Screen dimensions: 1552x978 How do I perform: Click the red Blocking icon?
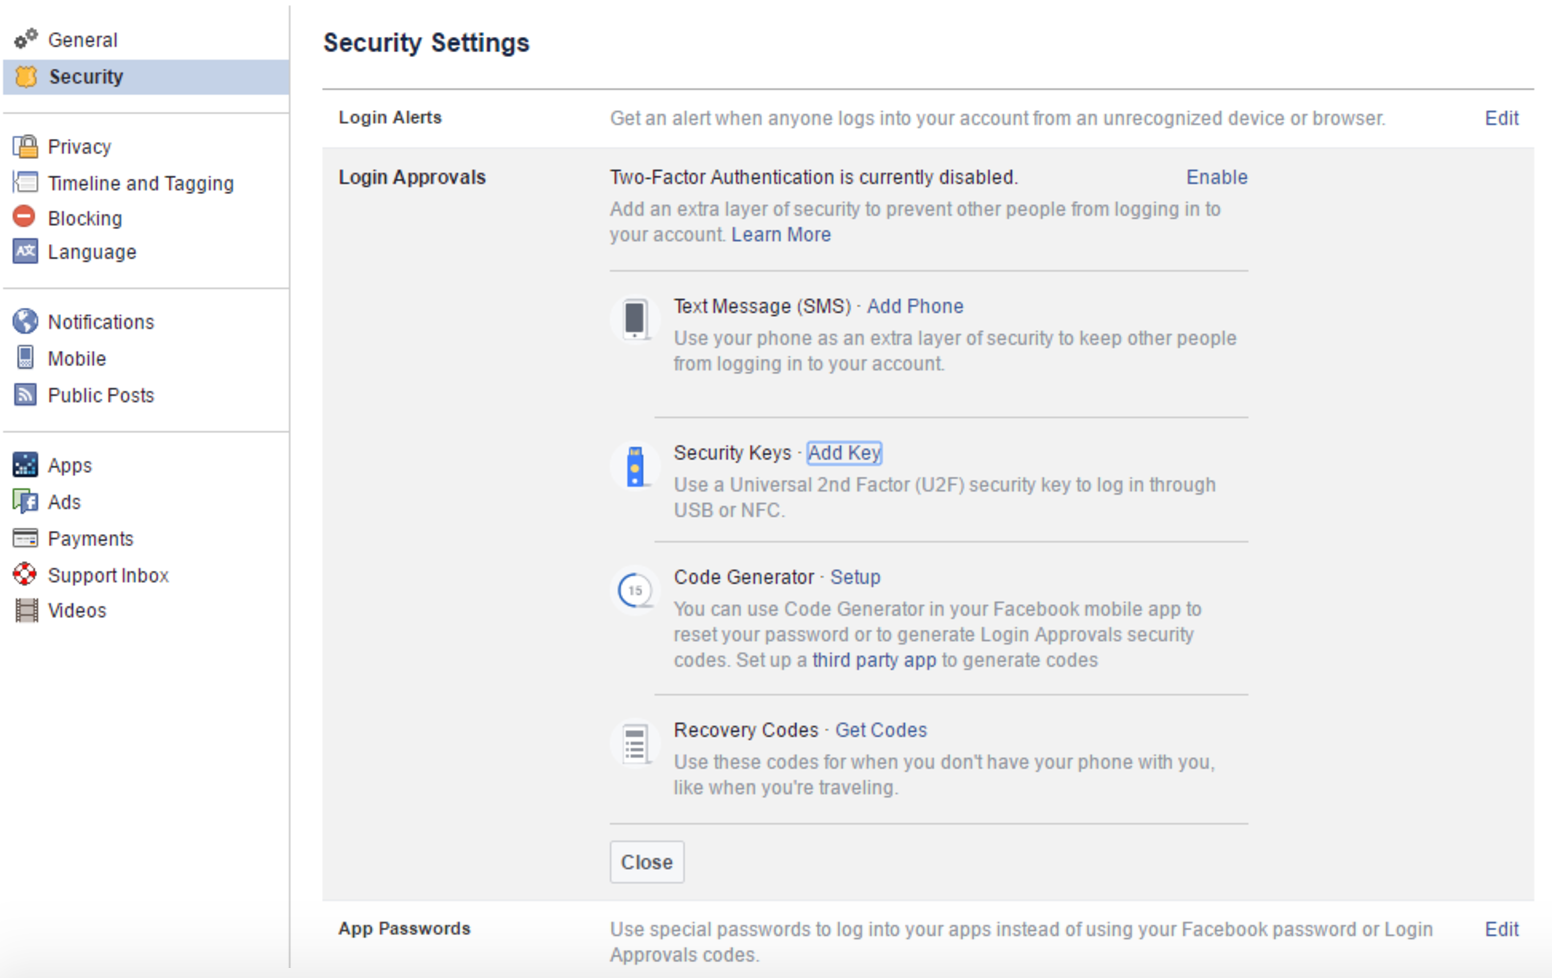point(25,217)
